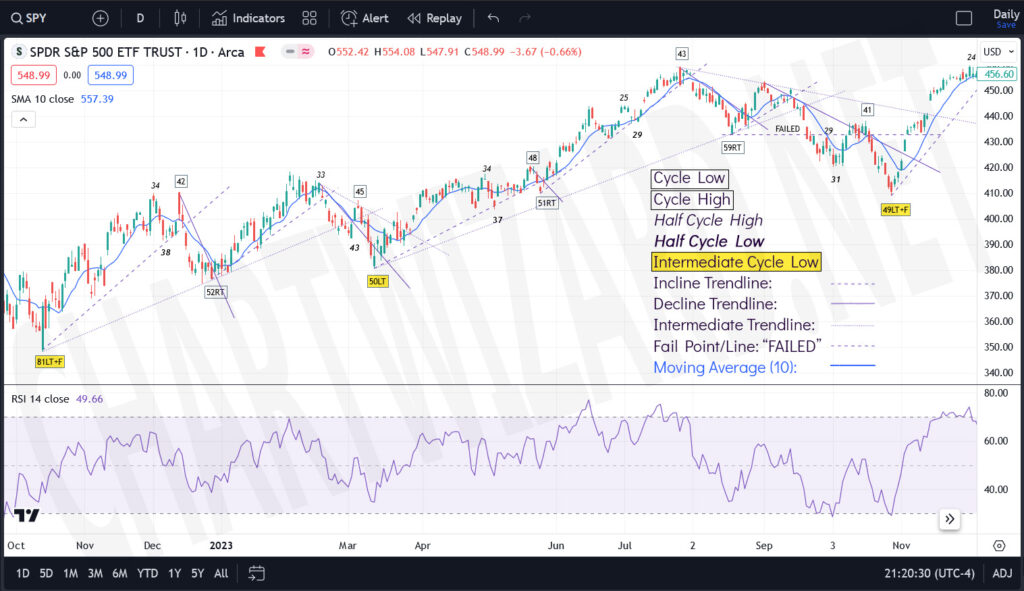Open the chart axis settings gear icon
Screen dimensions: 1024x591
click(x=998, y=545)
